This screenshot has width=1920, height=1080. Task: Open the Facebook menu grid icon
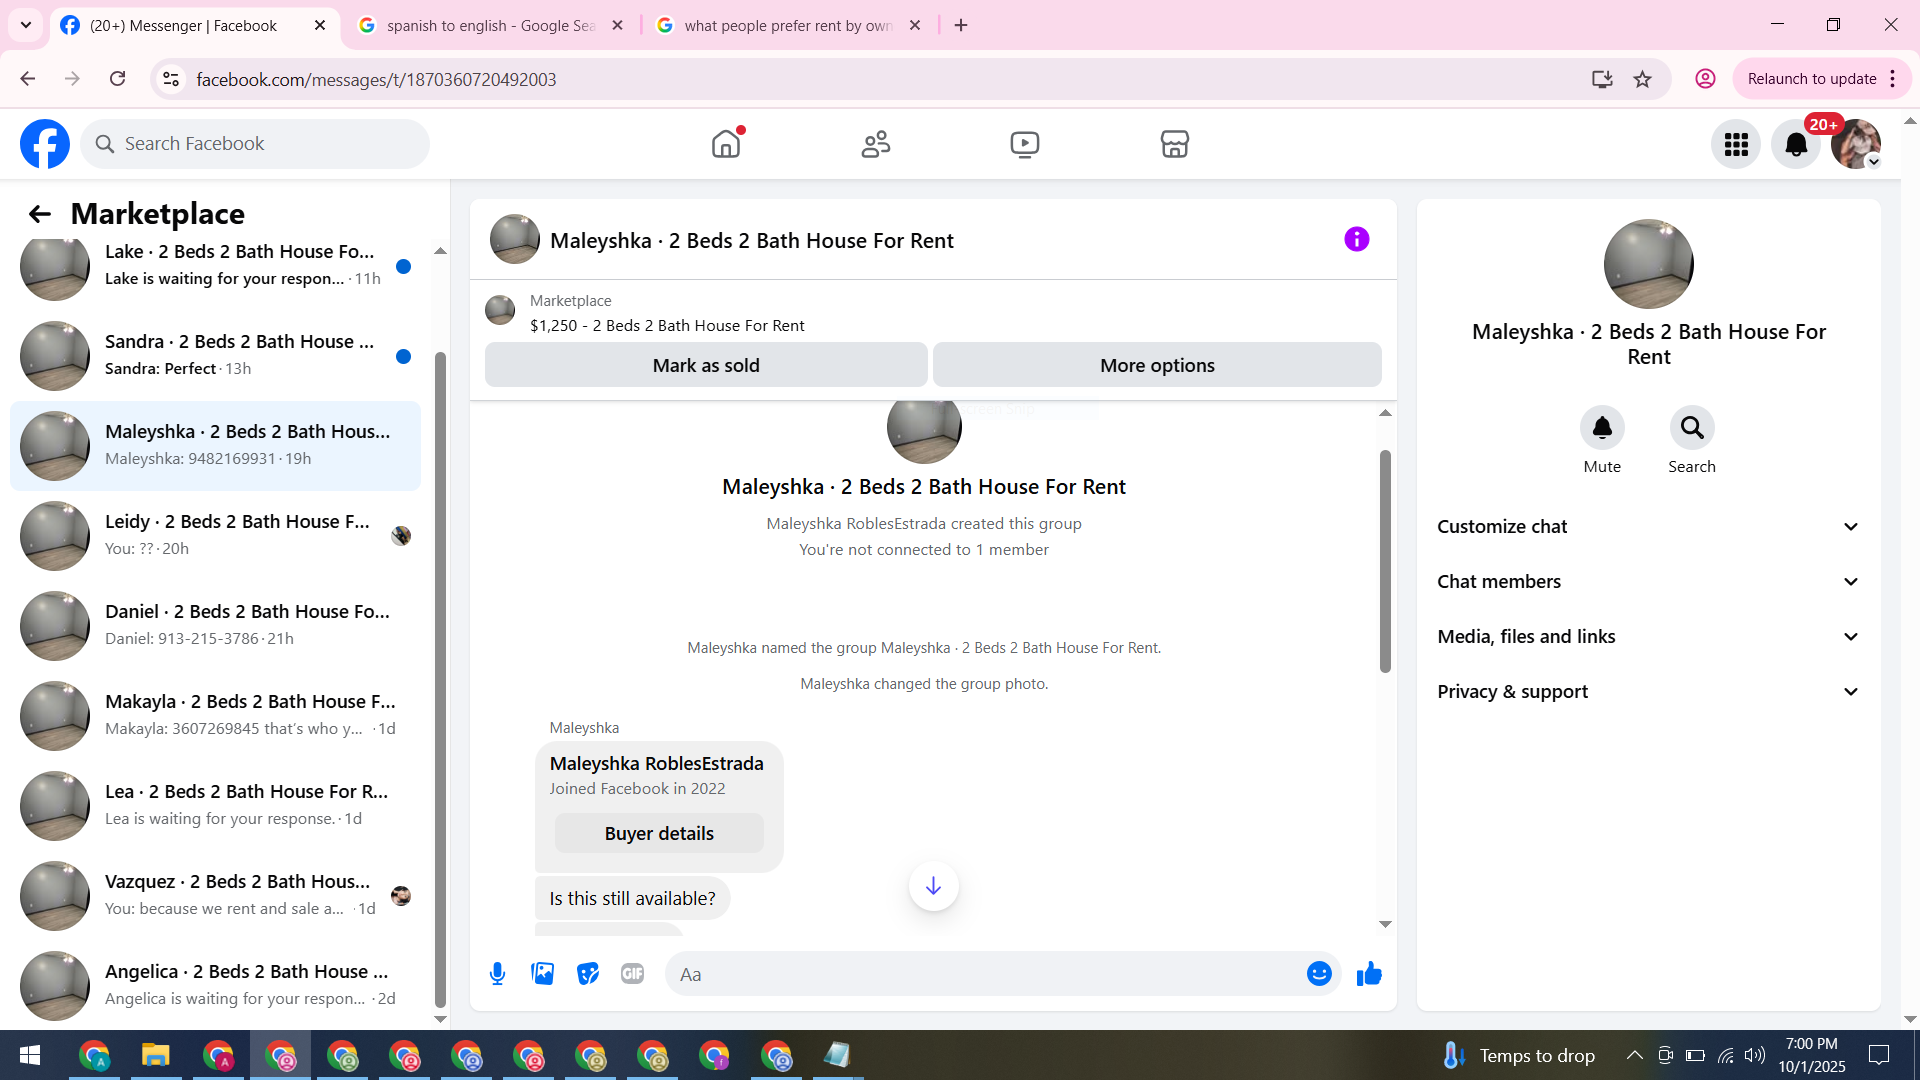(1736, 144)
